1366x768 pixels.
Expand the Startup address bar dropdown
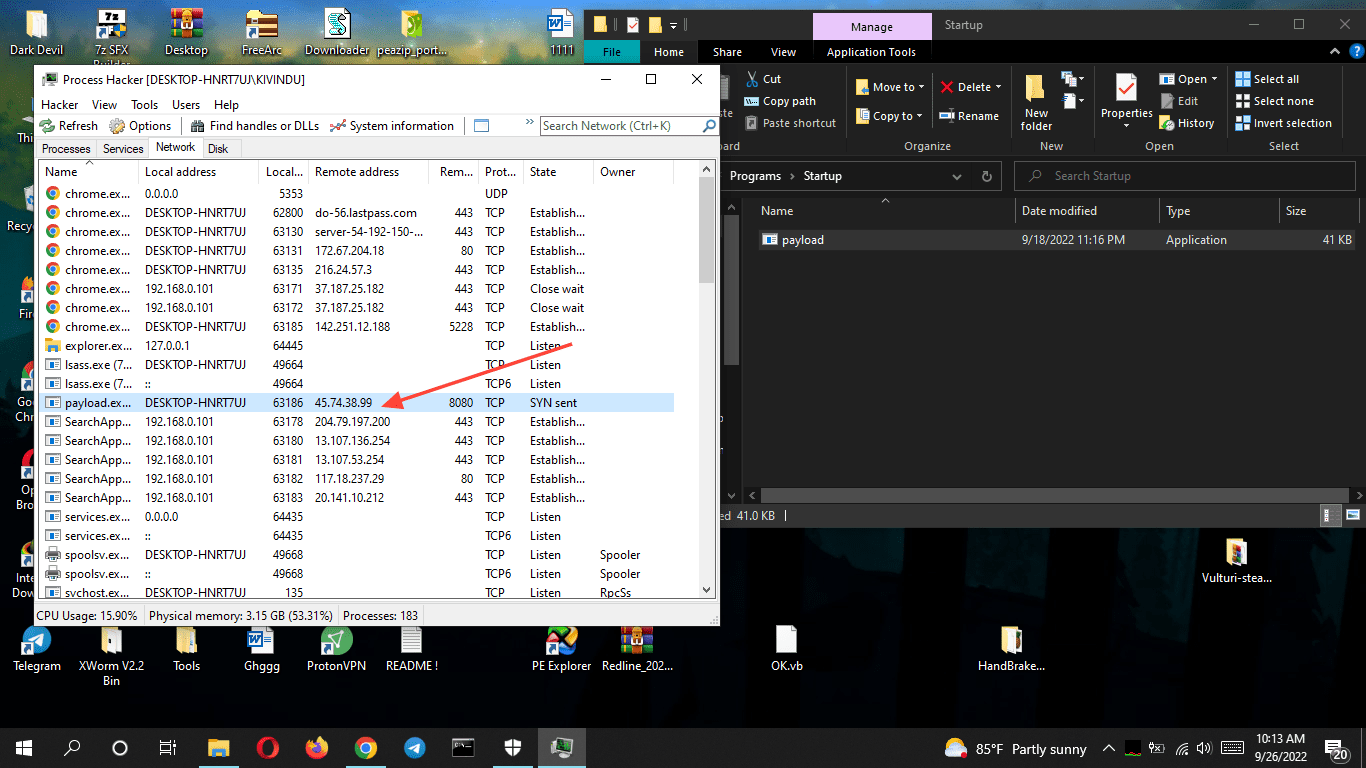pos(959,175)
